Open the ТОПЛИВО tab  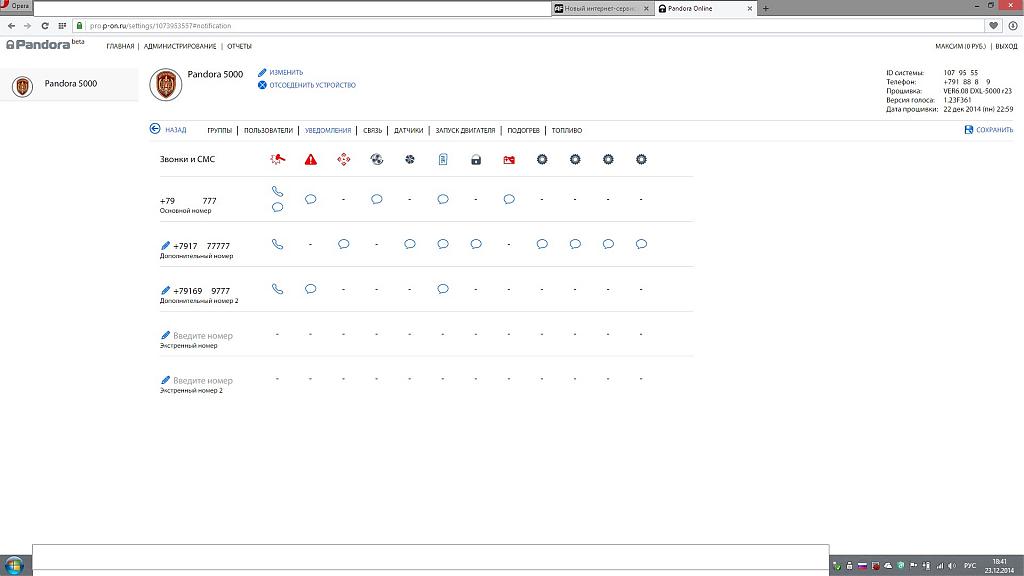pos(567,131)
